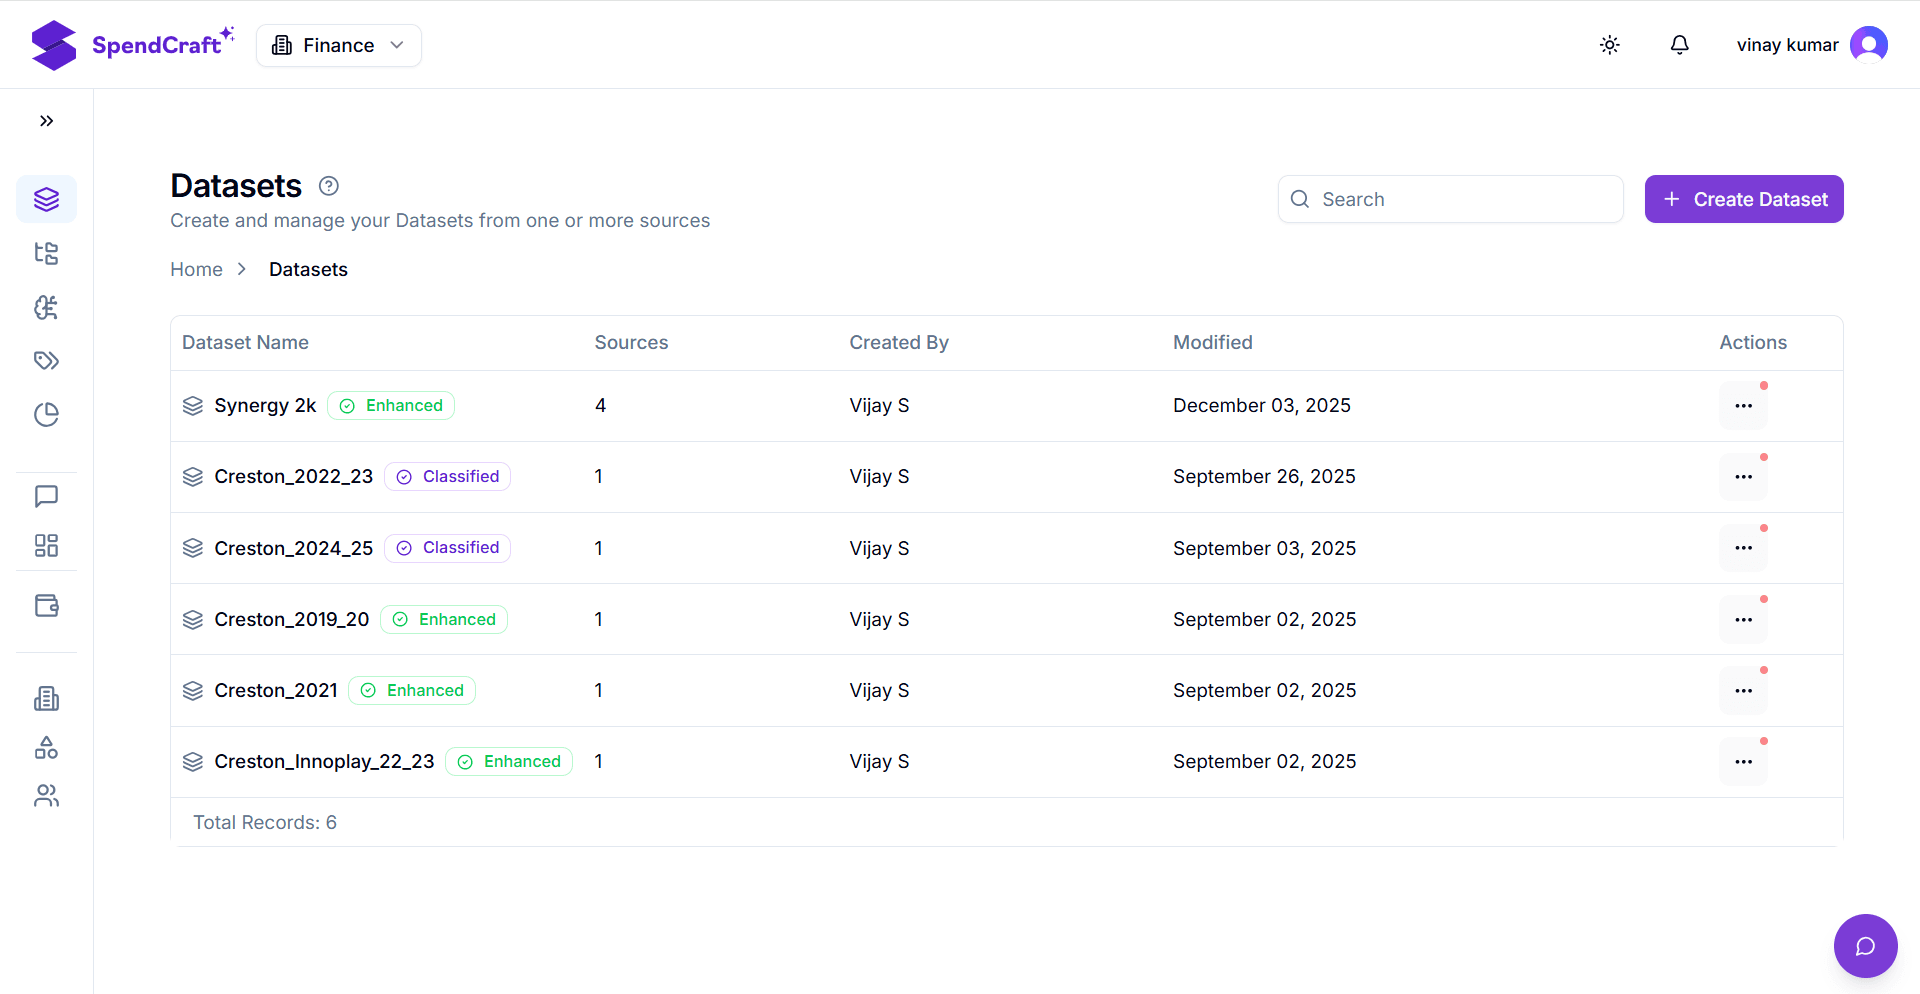Open the classification tool in the sidebar
Image resolution: width=1920 pixels, height=994 pixels.
tap(46, 308)
